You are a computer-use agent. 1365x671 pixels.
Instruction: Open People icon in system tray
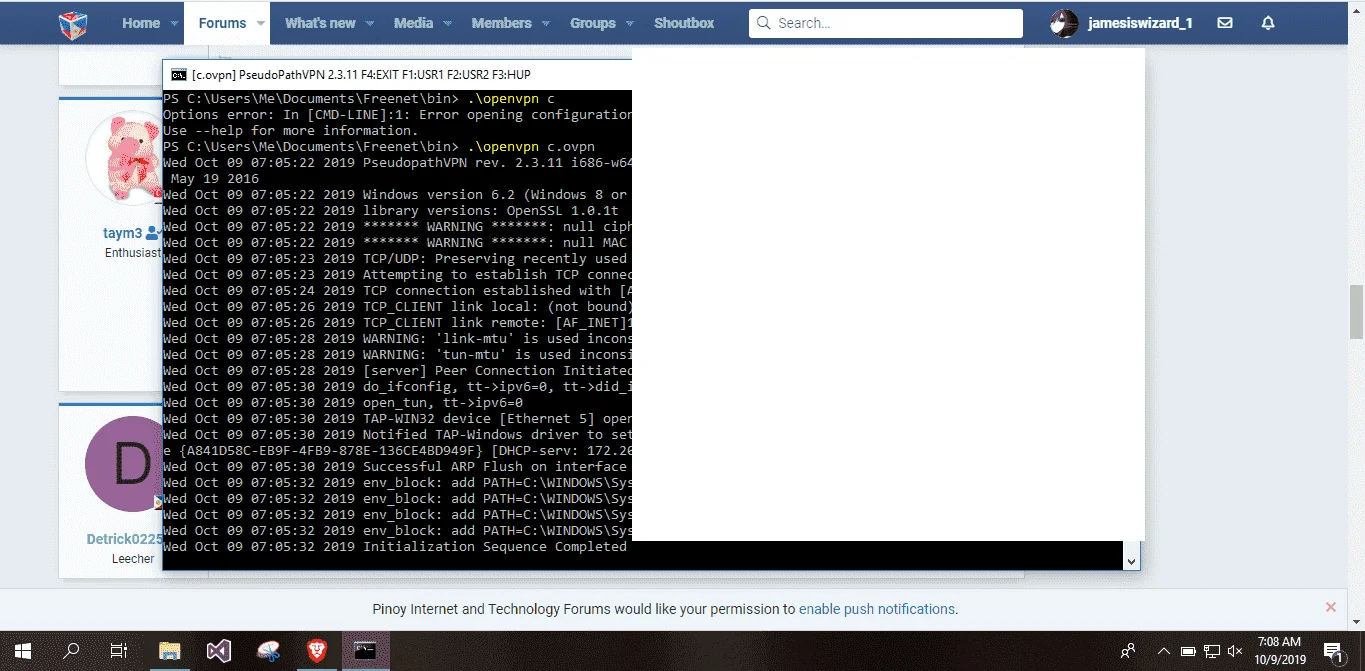[x=1128, y=651]
